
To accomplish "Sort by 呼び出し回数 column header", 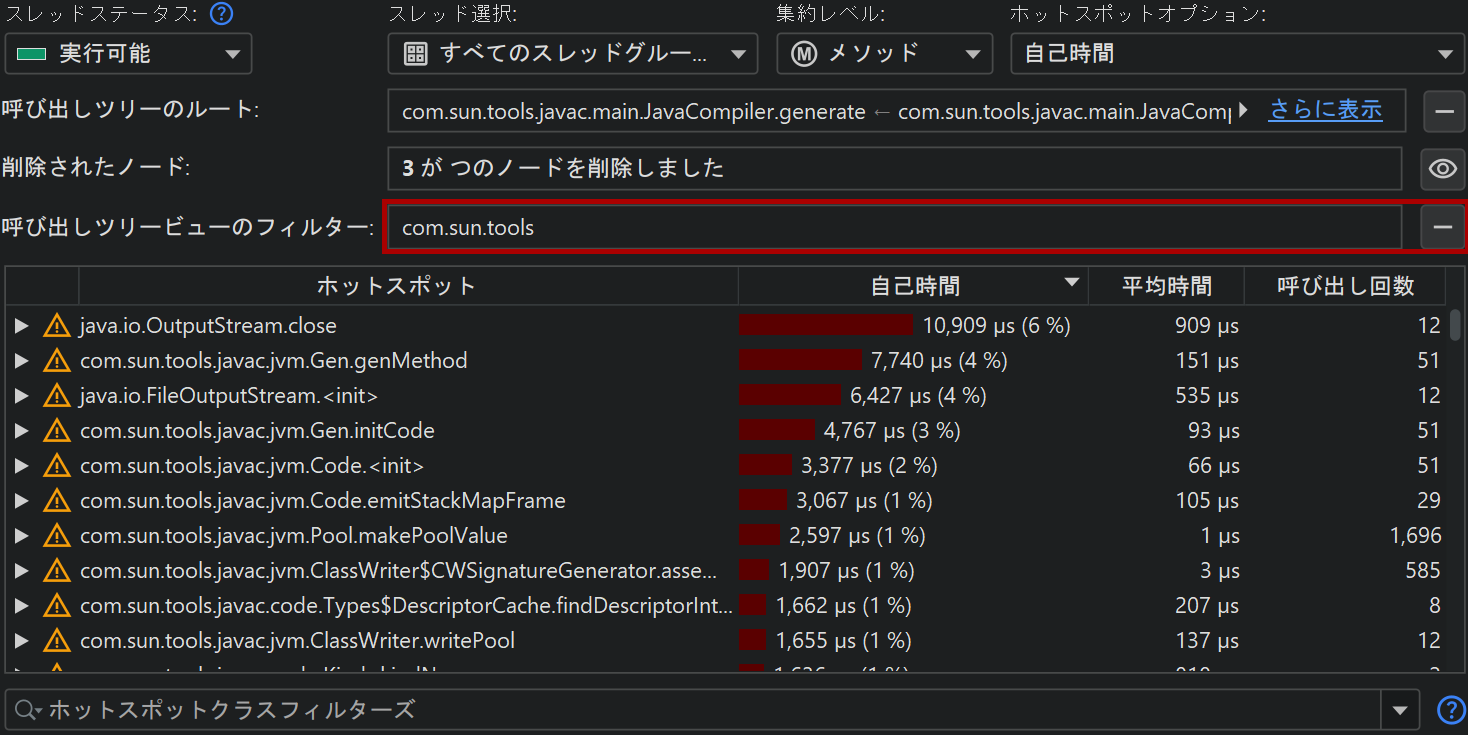I will click(x=1345, y=287).
